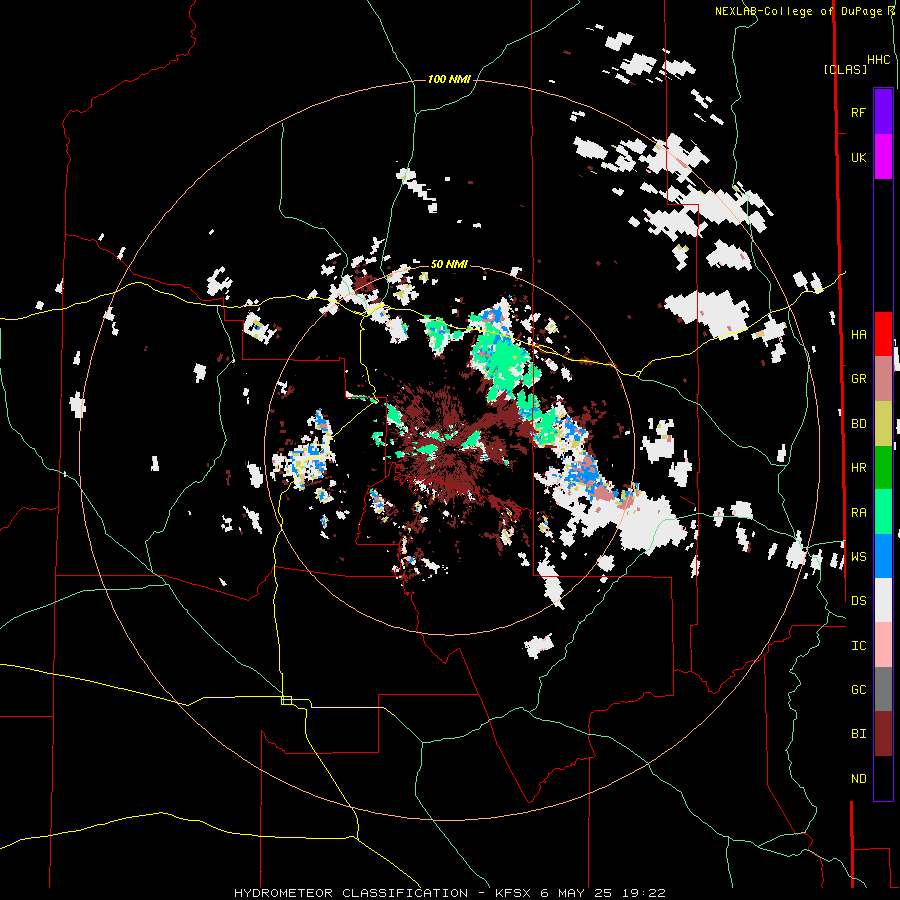Click the HYDROMETEOR CLASSIFICATION title text
This screenshot has height=900, width=900.
point(351,893)
